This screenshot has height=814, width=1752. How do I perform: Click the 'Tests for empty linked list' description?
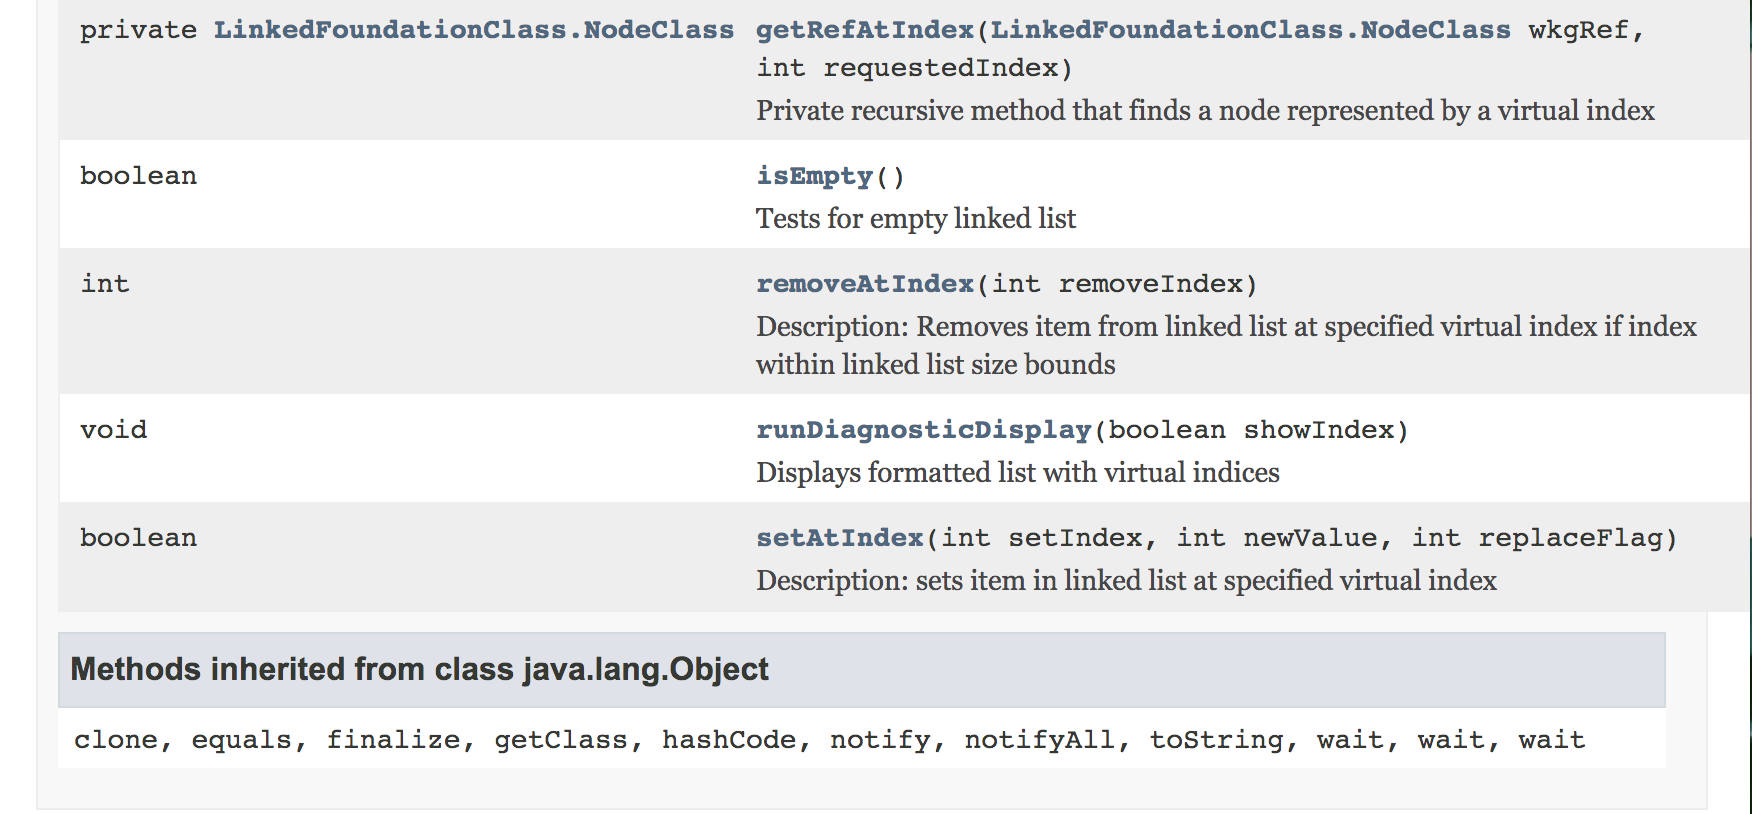click(x=916, y=218)
